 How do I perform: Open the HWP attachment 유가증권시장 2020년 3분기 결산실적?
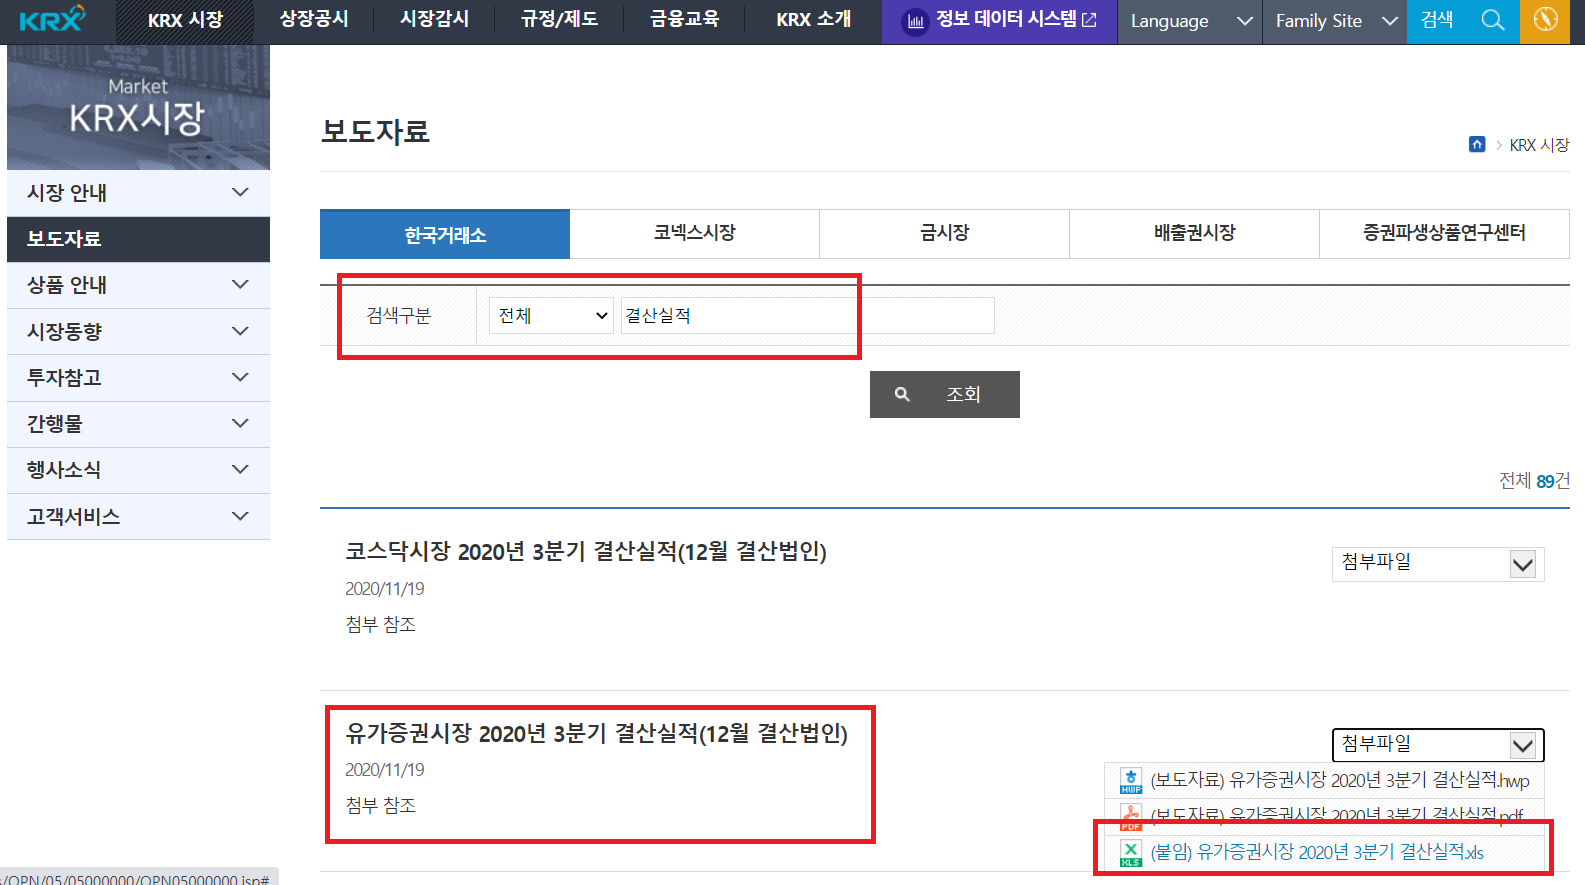click(1340, 780)
